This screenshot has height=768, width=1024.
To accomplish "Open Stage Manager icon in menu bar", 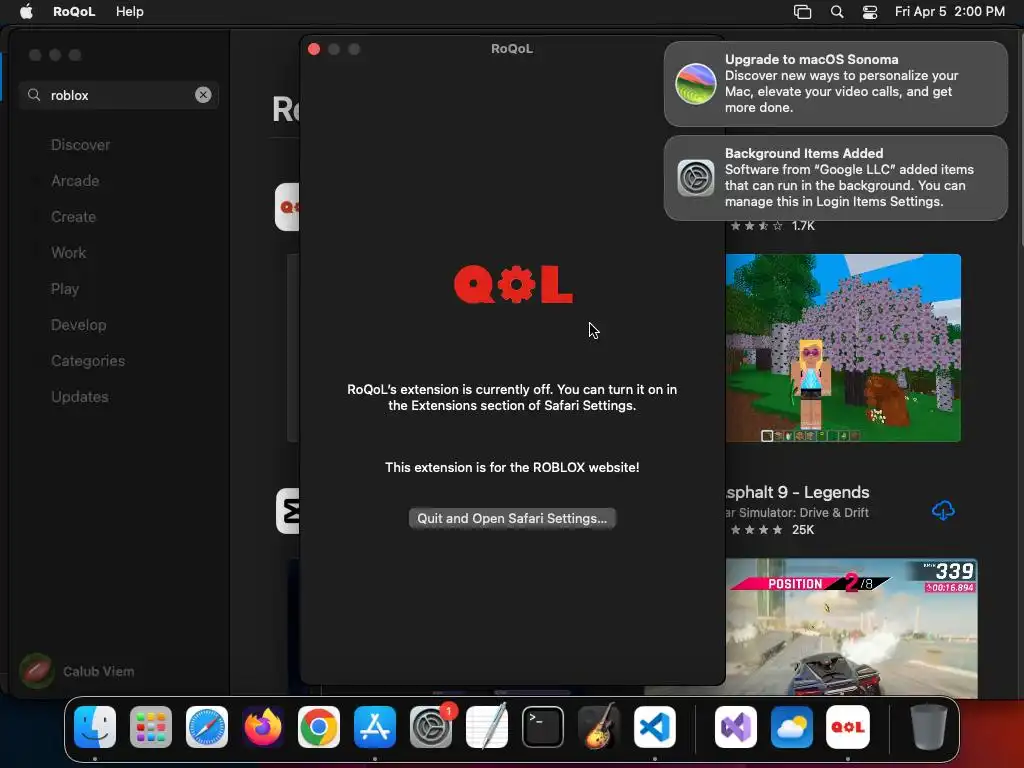I will point(802,12).
